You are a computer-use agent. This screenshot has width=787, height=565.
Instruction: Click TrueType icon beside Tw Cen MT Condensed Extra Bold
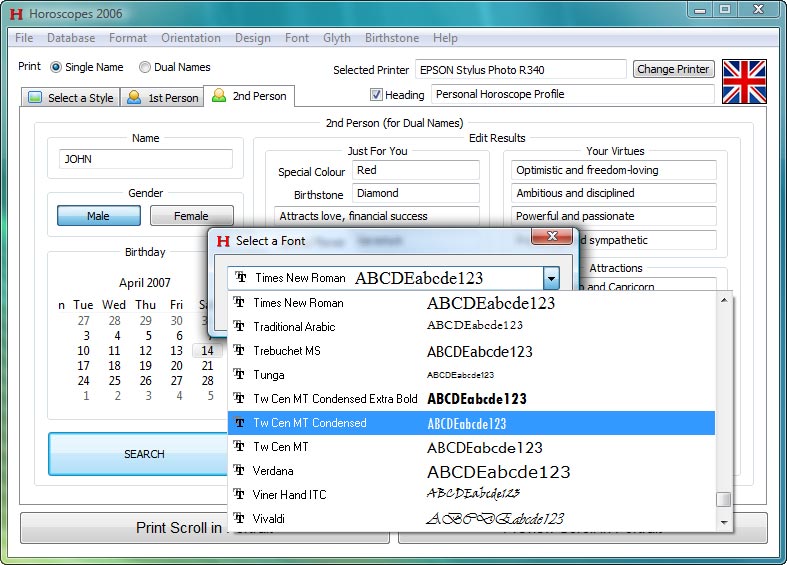point(239,398)
